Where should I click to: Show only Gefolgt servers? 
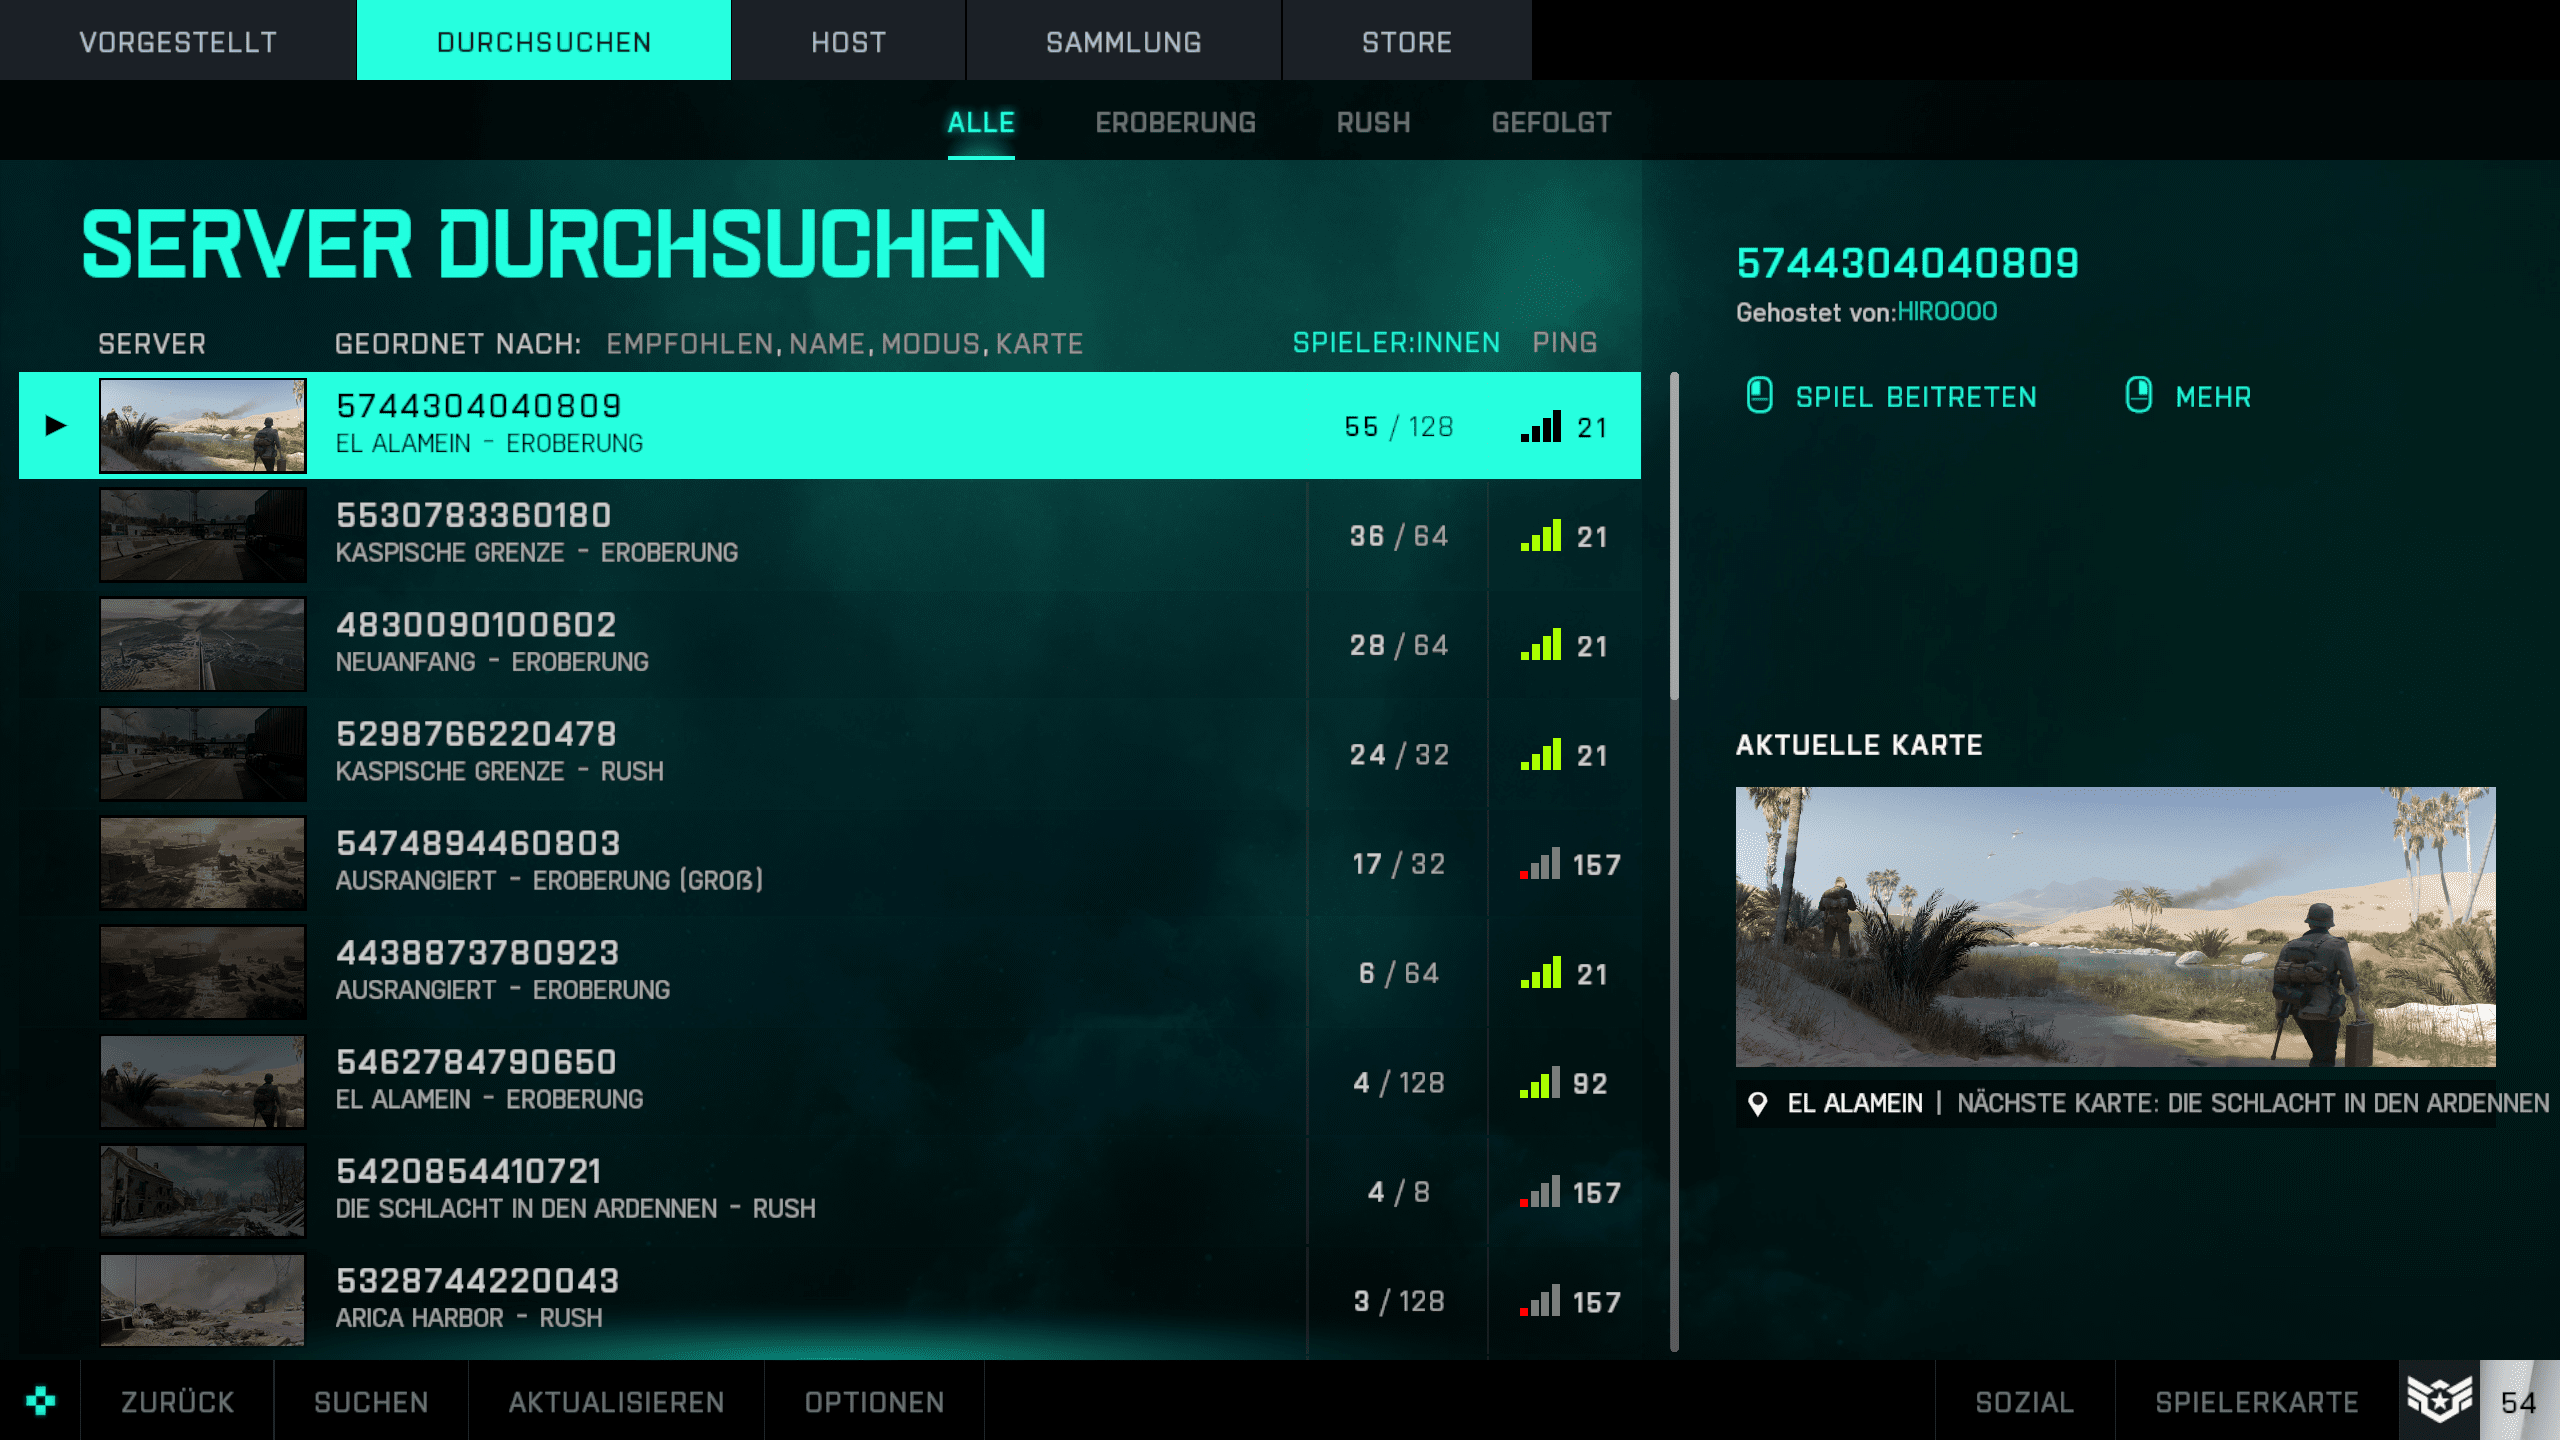1551,122
